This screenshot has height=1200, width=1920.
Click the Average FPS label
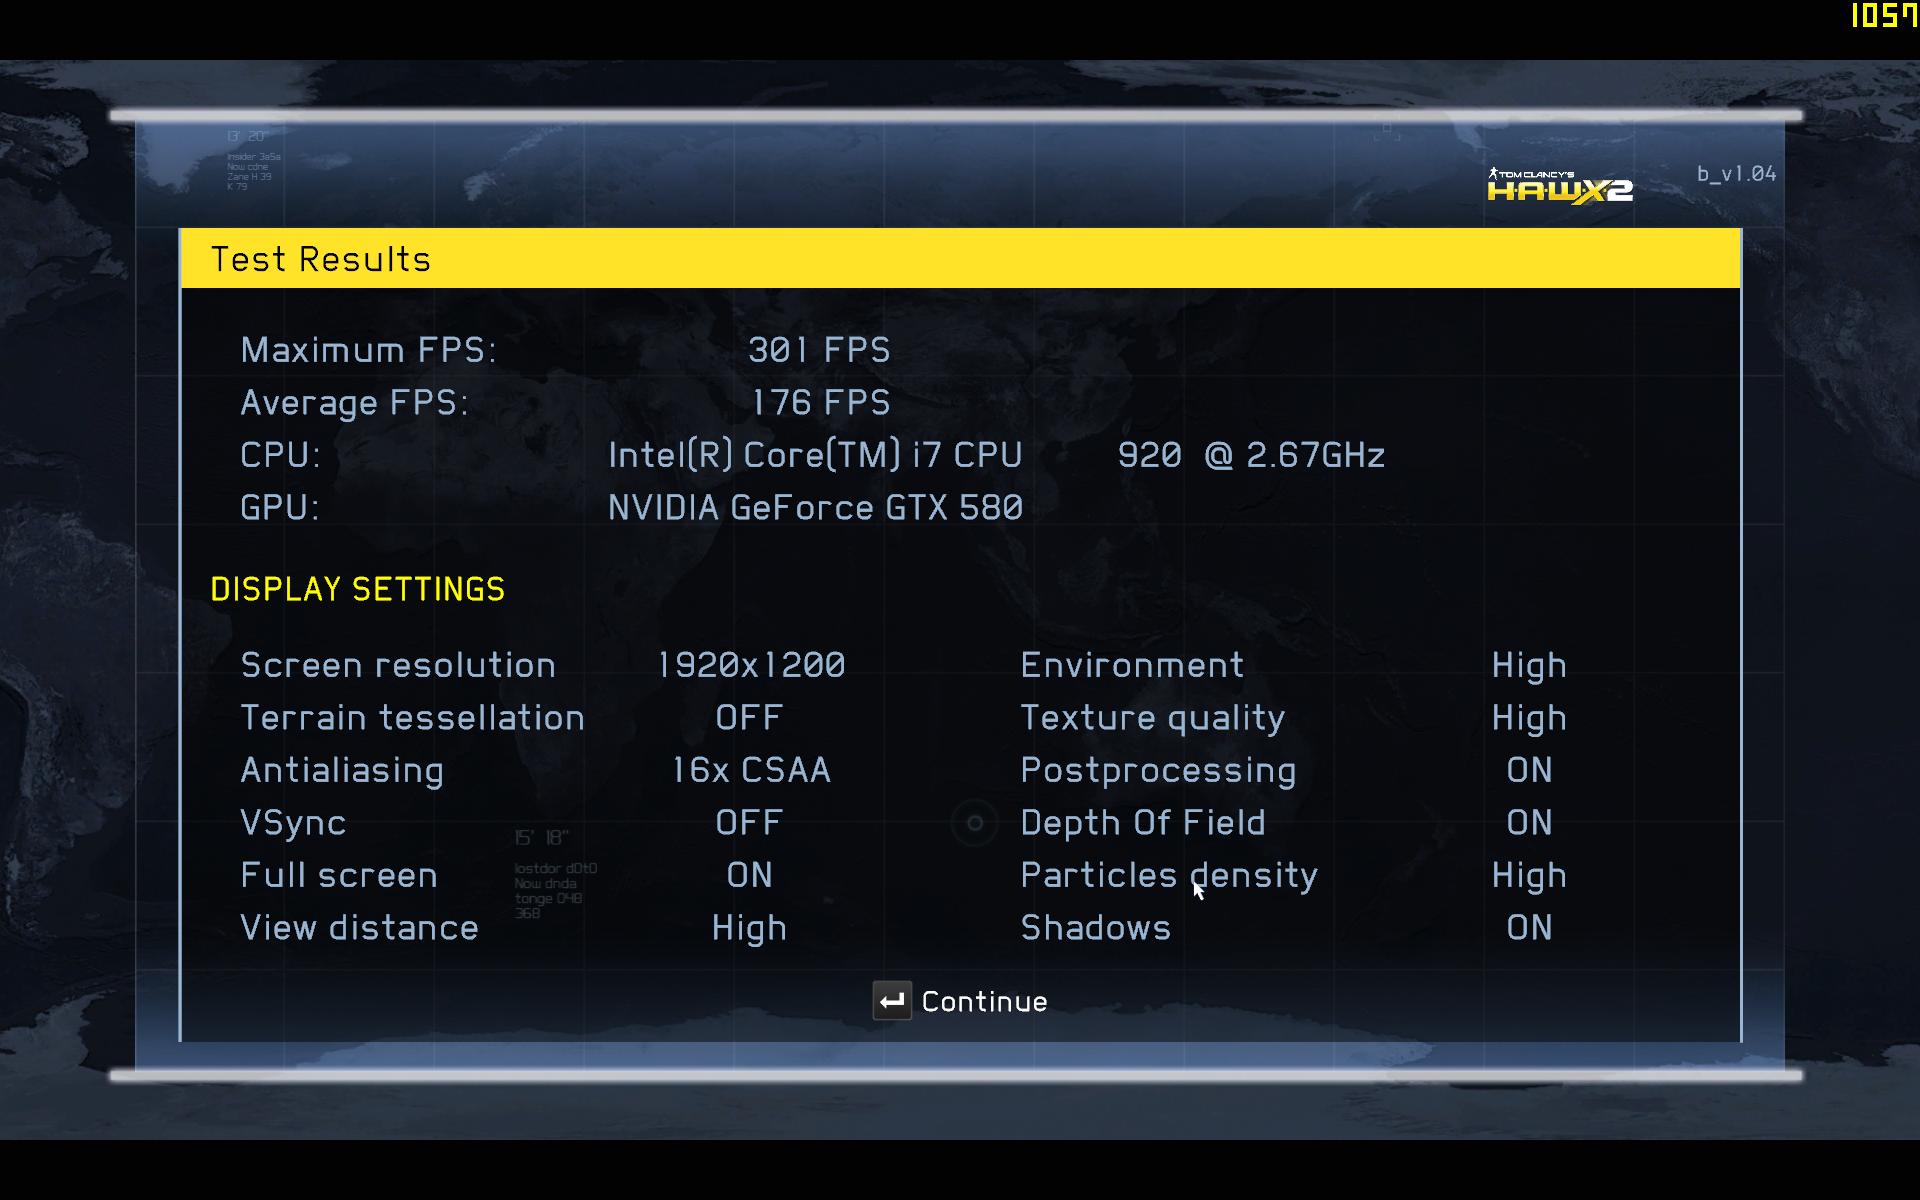(354, 403)
